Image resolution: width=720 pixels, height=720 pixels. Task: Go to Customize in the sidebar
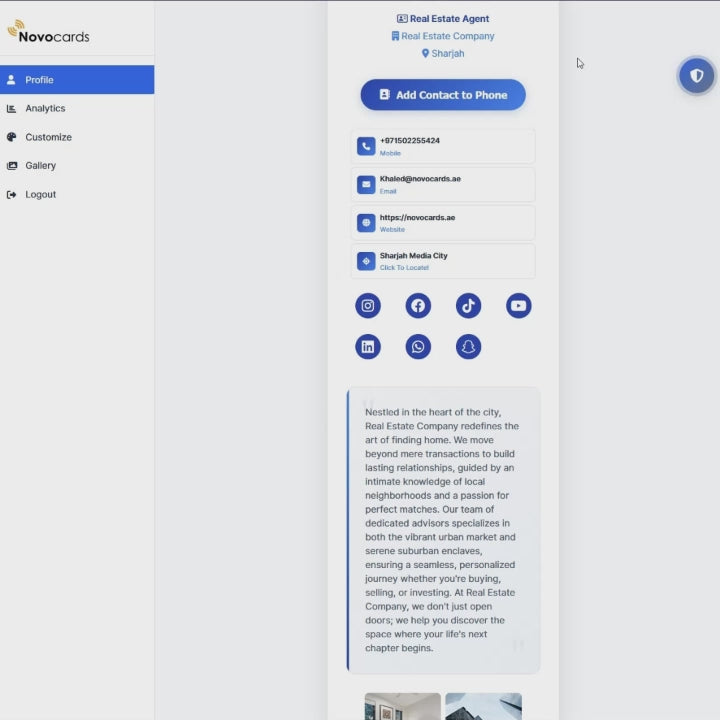tap(48, 137)
